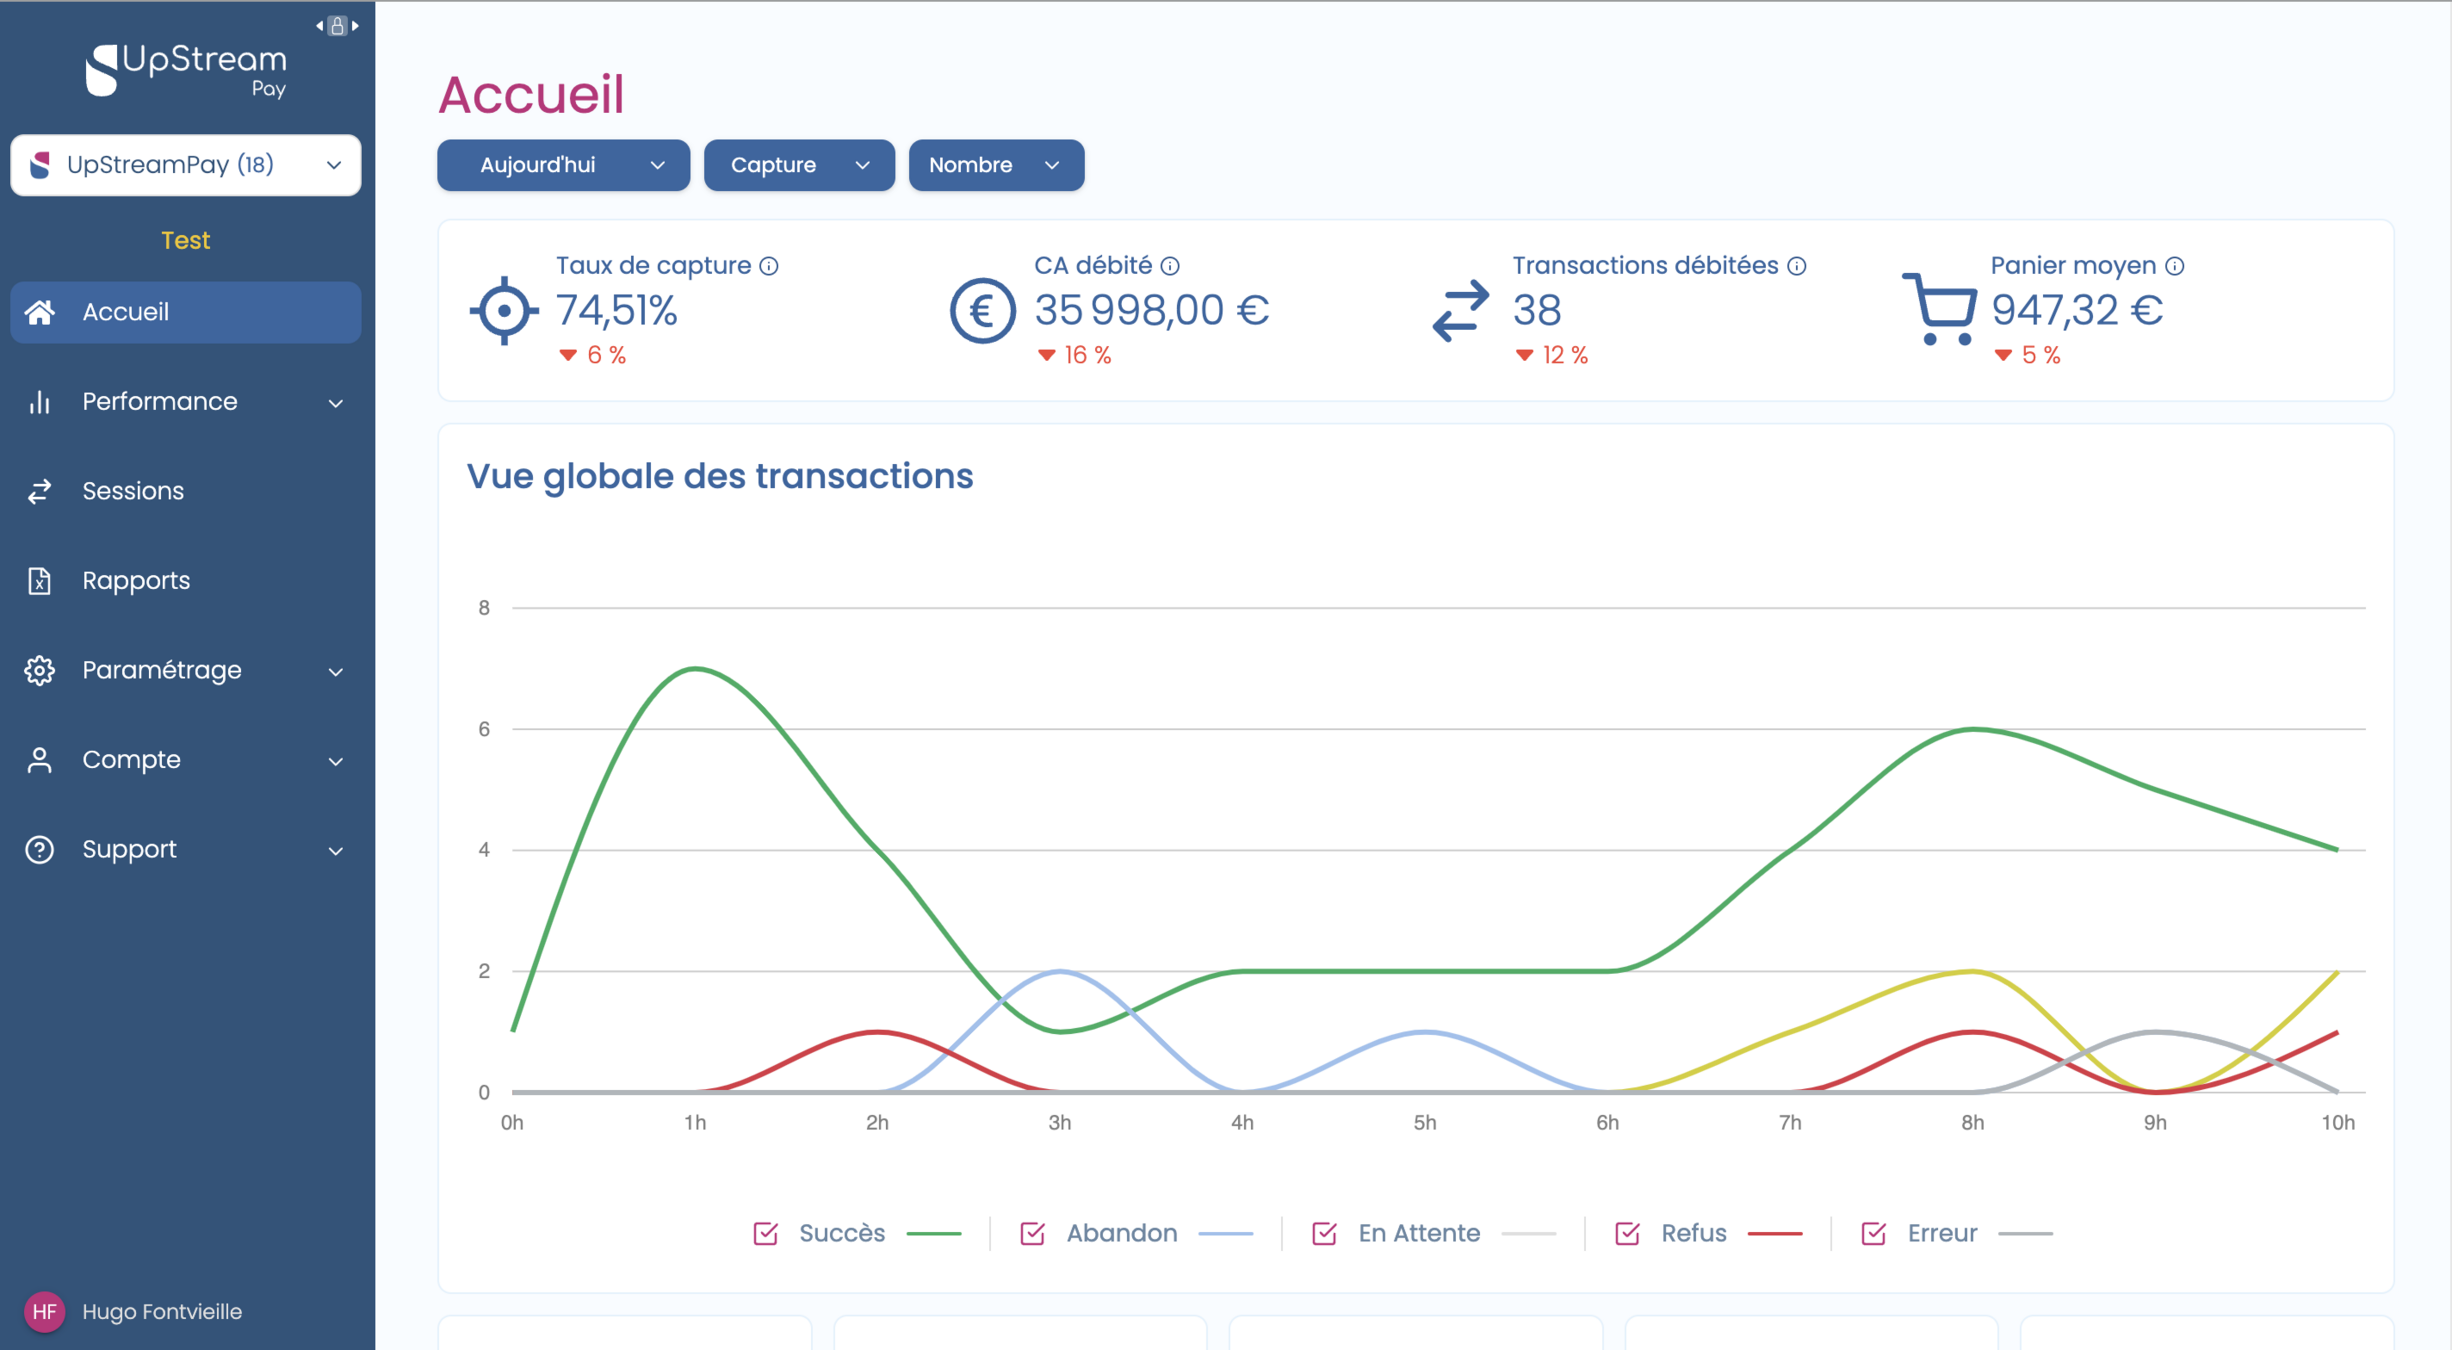This screenshot has height=1350, width=2452.
Task: Click the info icon next to Panier moyen
Action: click(2175, 266)
